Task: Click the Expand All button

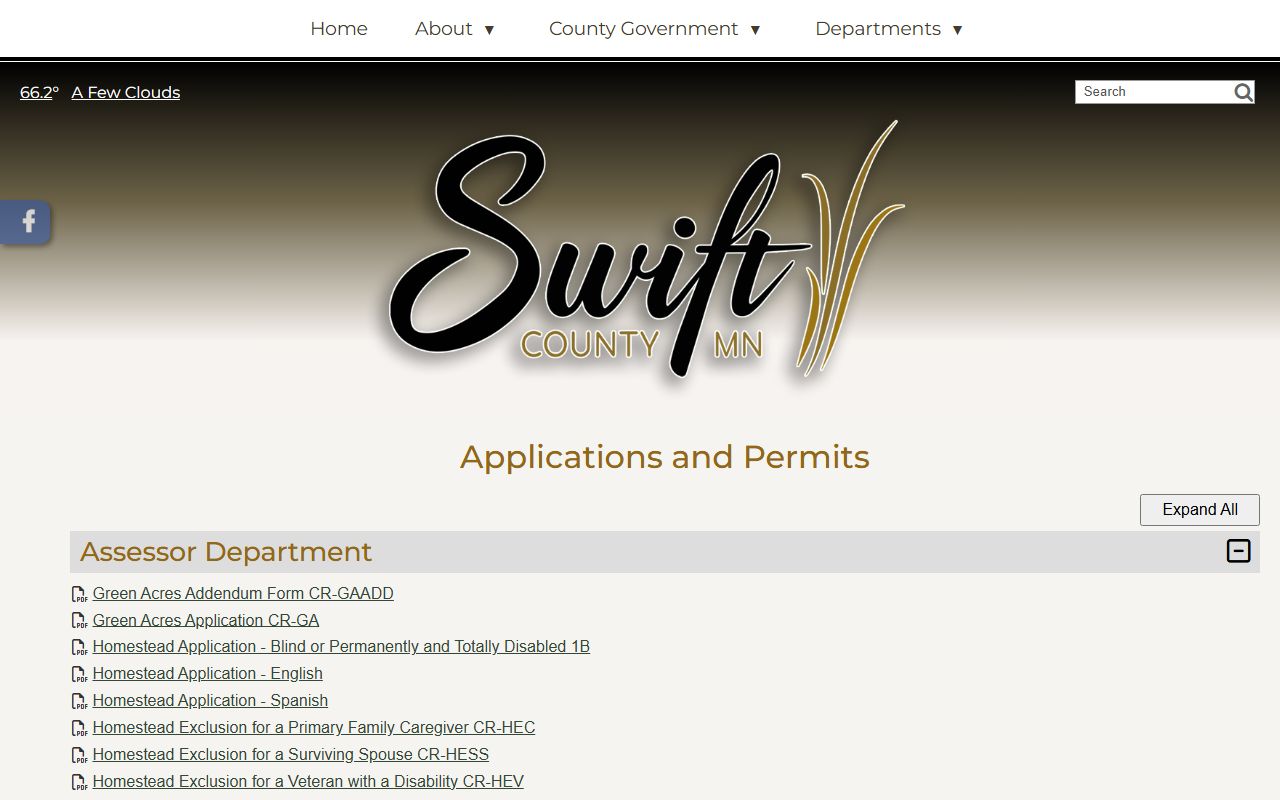Action: [1200, 510]
